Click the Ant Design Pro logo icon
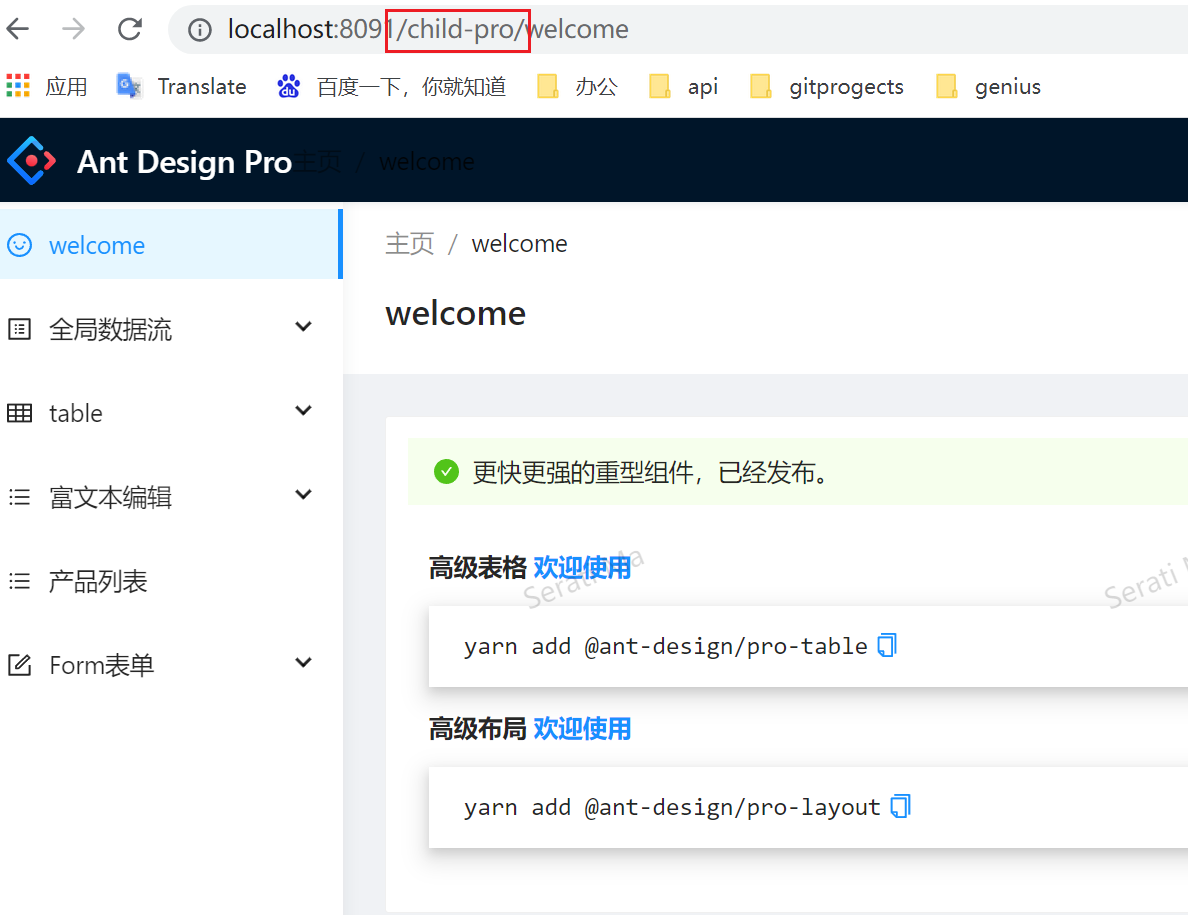 point(32,161)
